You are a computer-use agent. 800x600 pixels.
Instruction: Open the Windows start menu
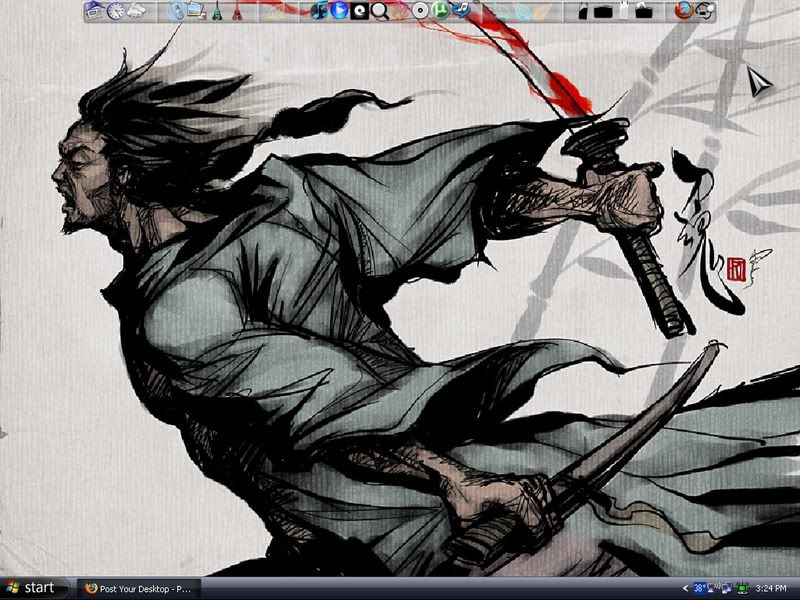(34, 588)
